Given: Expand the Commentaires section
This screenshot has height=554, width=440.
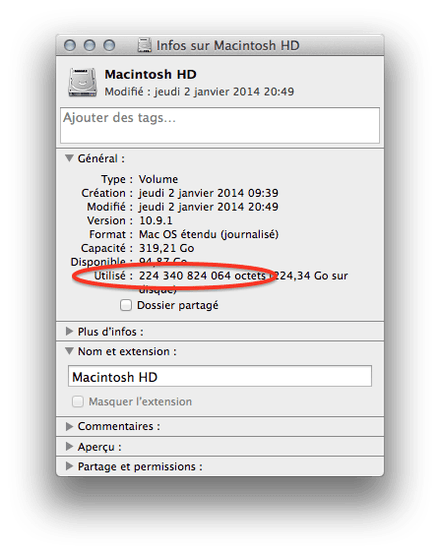Looking at the screenshot, I should [x=69, y=426].
